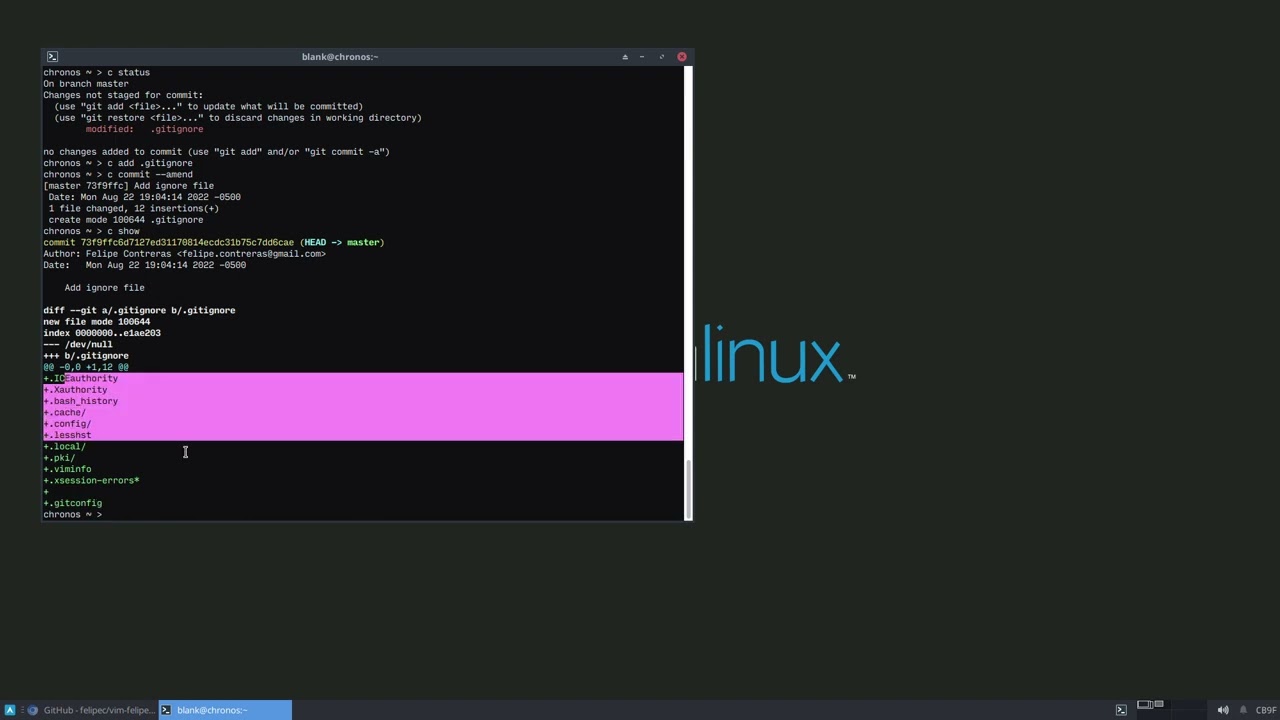
Task: Click the '+.local/' diff line
Action: (x=64, y=446)
